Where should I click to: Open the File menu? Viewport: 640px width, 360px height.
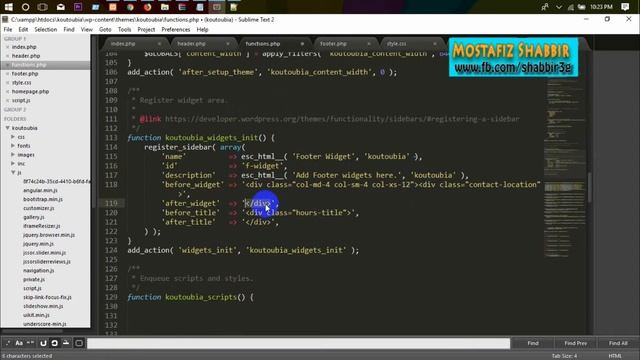8,29
